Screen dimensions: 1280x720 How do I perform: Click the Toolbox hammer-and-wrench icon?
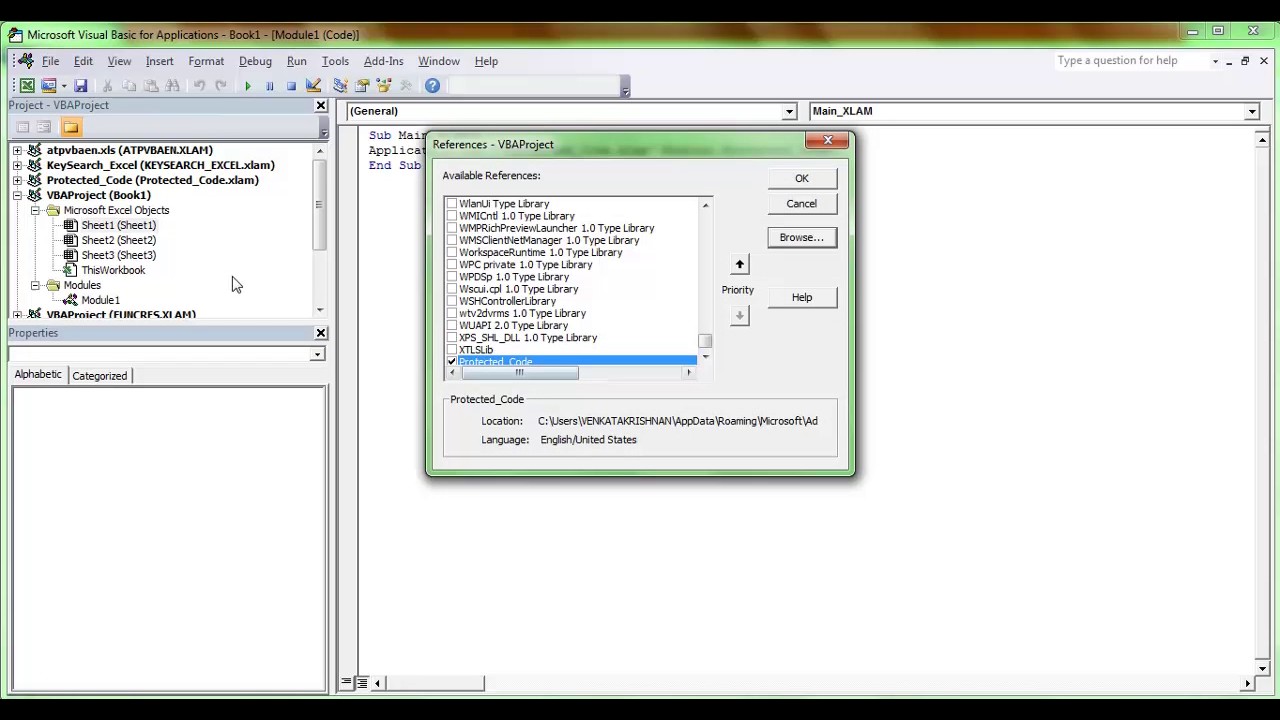tap(405, 86)
